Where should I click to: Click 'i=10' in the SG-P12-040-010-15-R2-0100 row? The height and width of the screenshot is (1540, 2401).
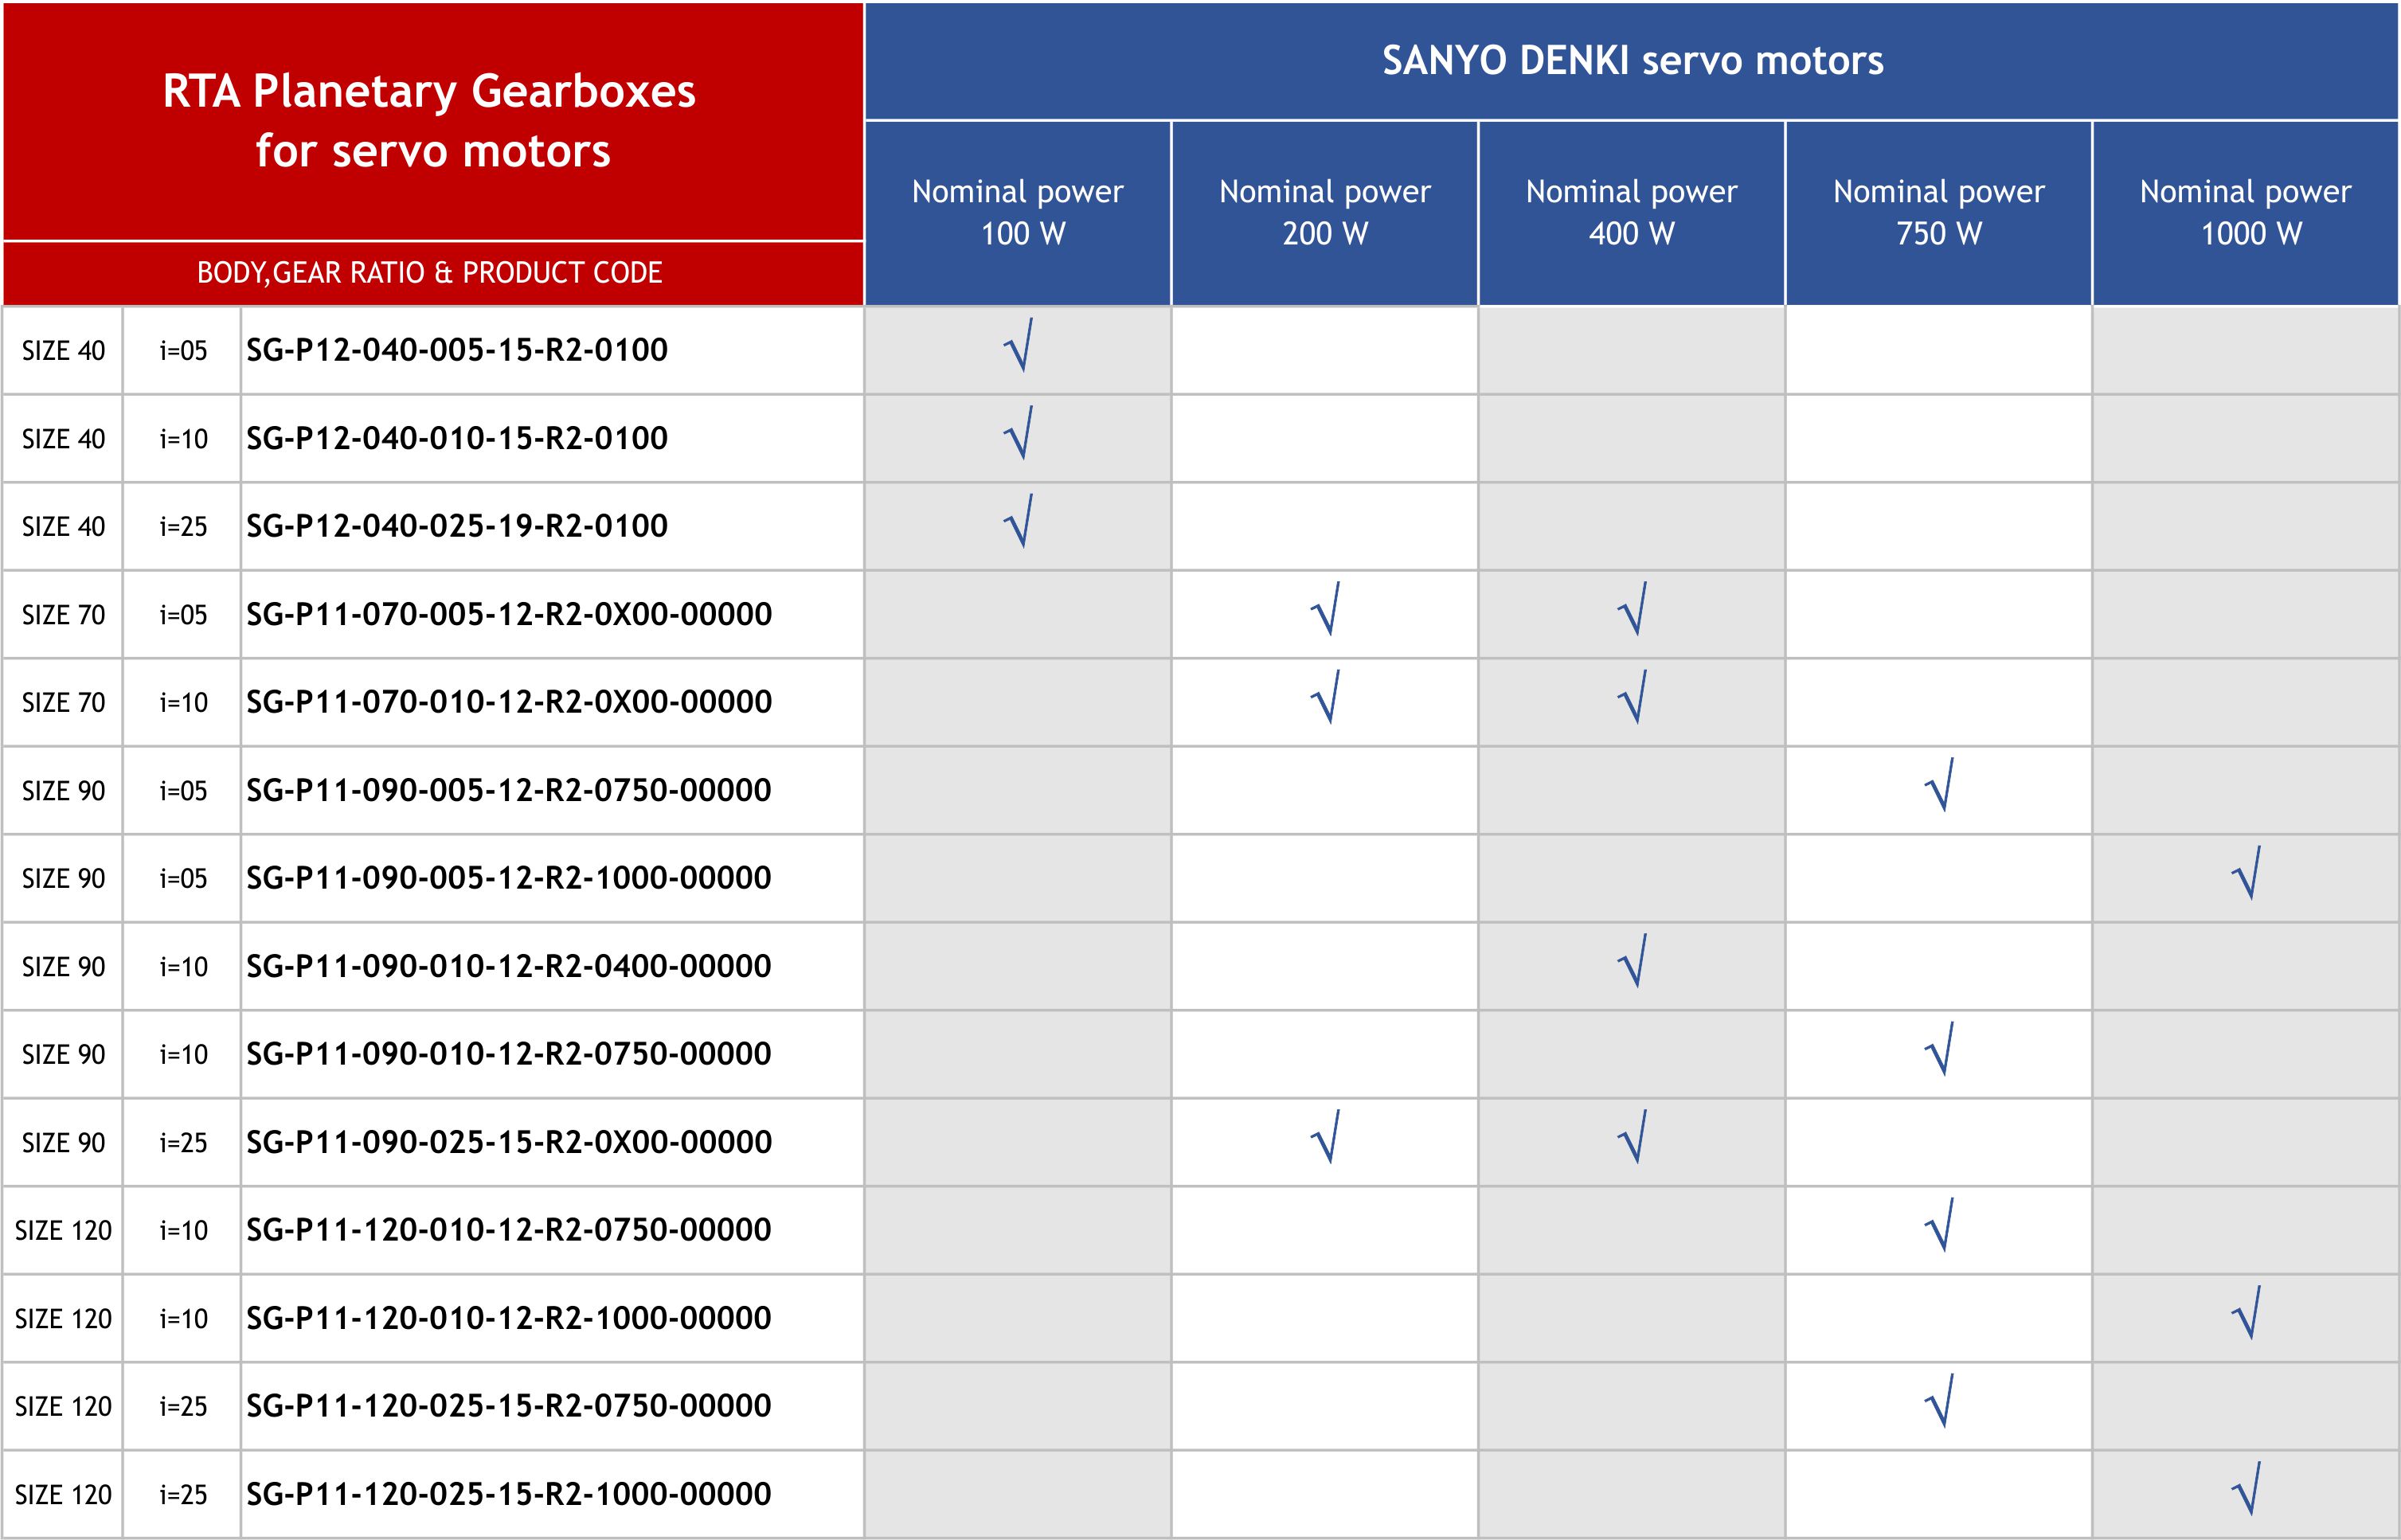coord(184,439)
